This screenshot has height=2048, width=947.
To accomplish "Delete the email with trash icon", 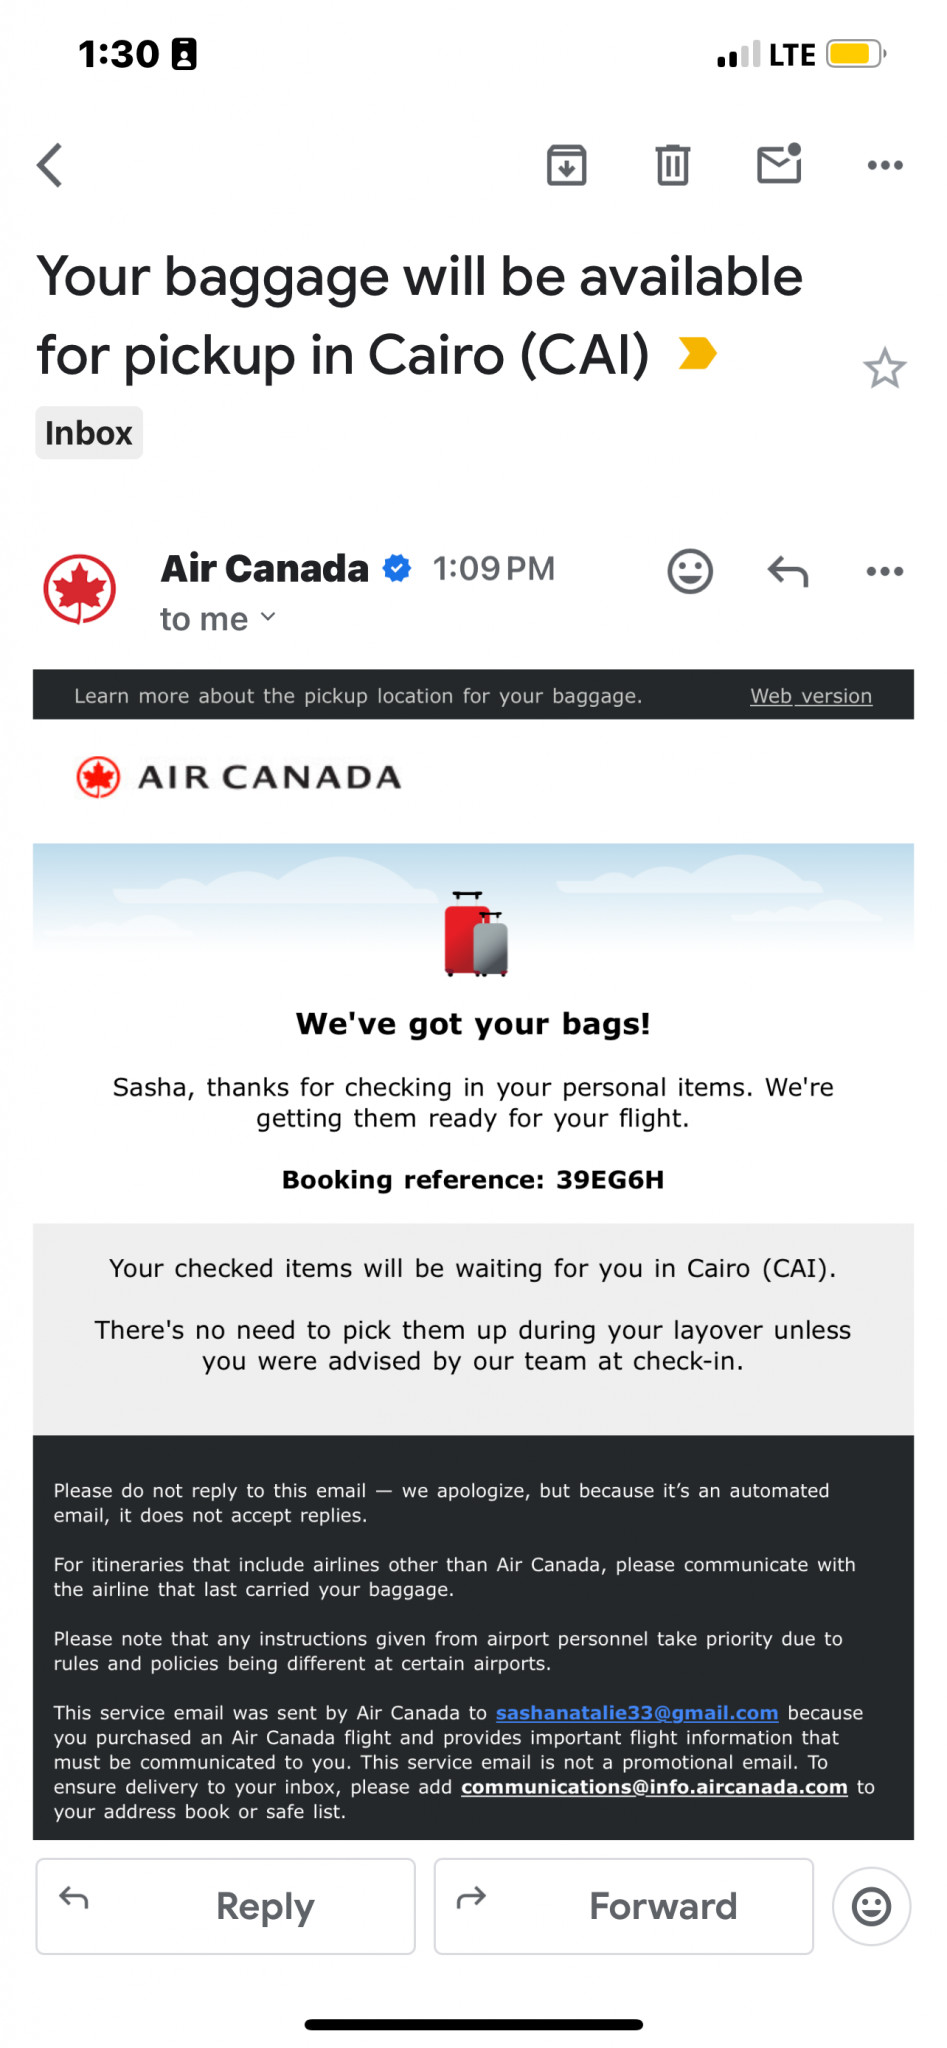I will click(672, 165).
